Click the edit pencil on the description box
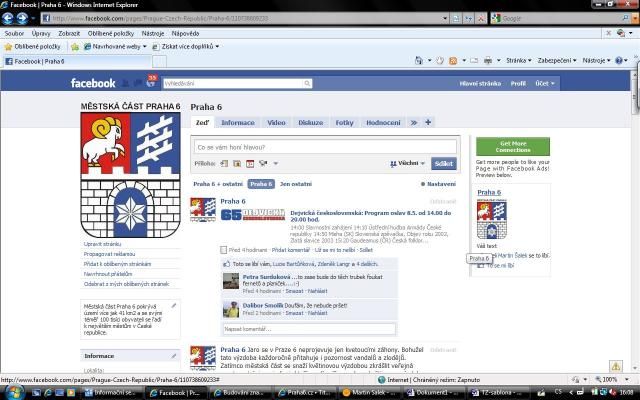This screenshot has height=400, width=640. (174, 305)
